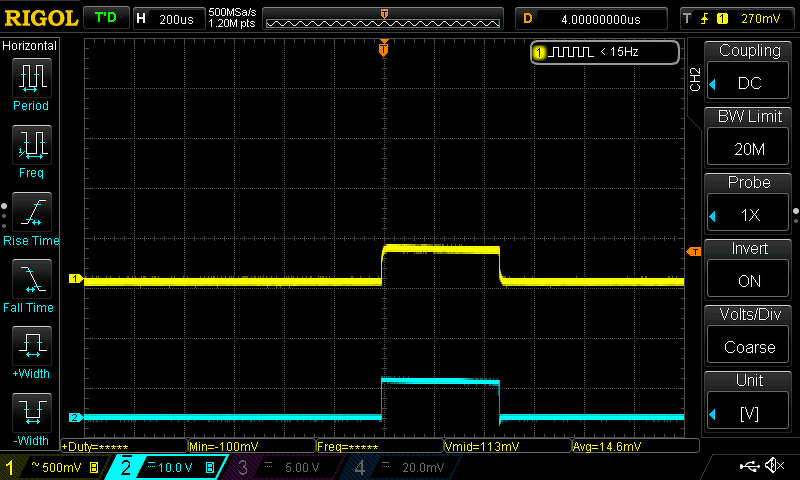Select the -Width measurement icon
800x480 pixels.
(32, 413)
